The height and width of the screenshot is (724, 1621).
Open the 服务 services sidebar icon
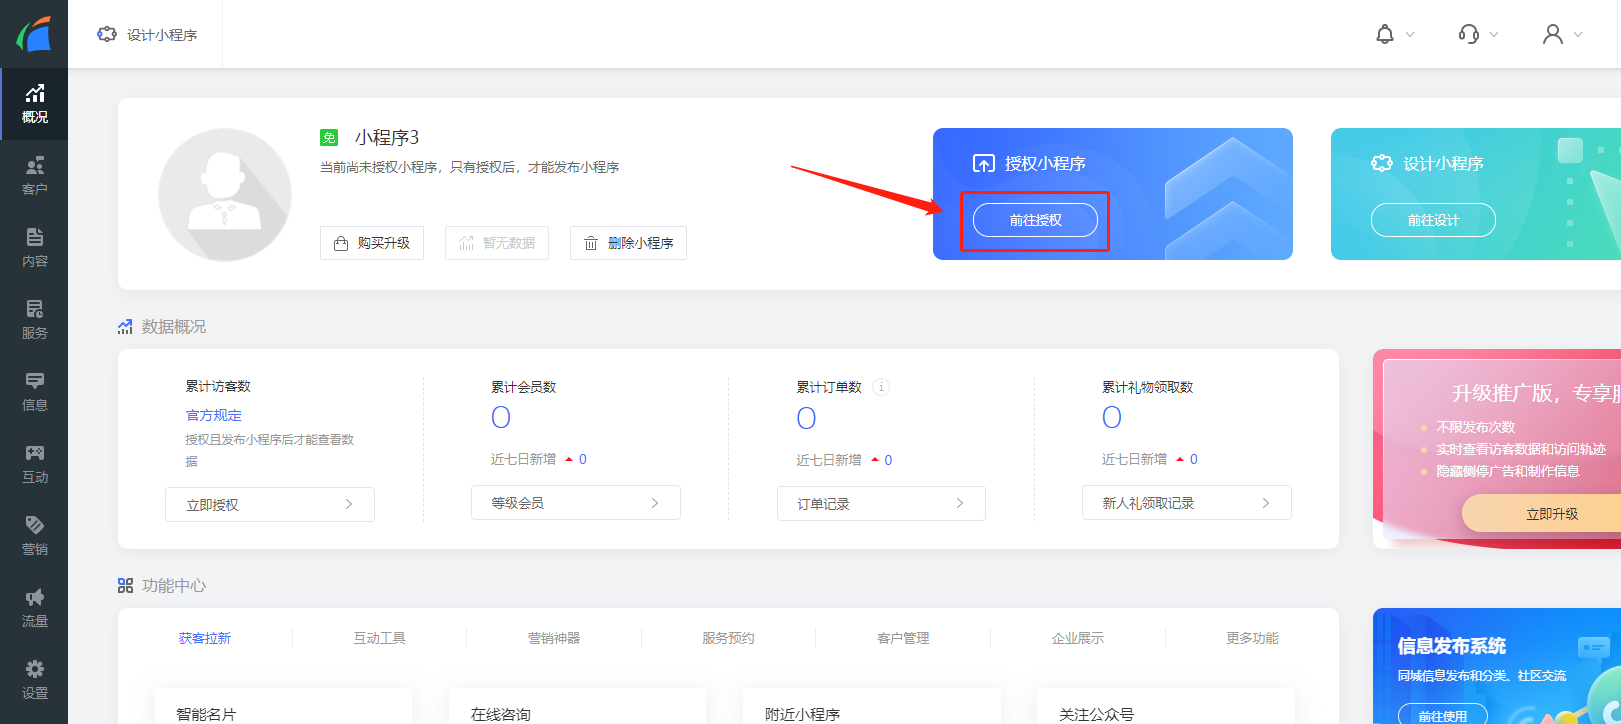(x=34, y=320)
